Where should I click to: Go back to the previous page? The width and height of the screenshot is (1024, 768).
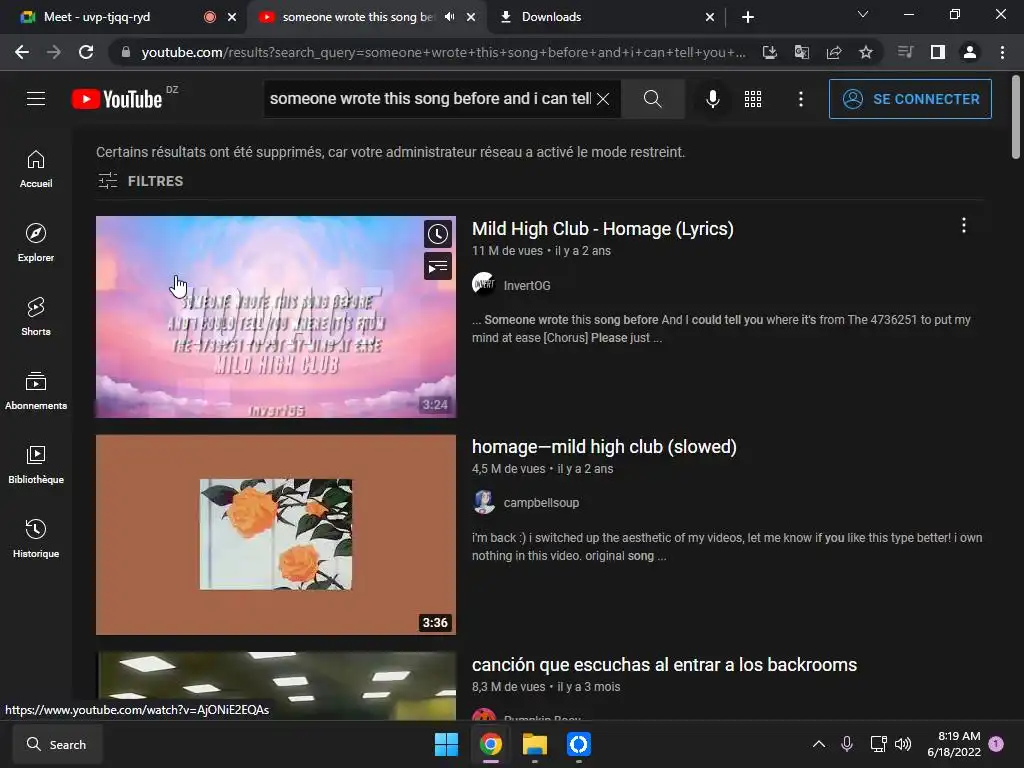point(22,52)
